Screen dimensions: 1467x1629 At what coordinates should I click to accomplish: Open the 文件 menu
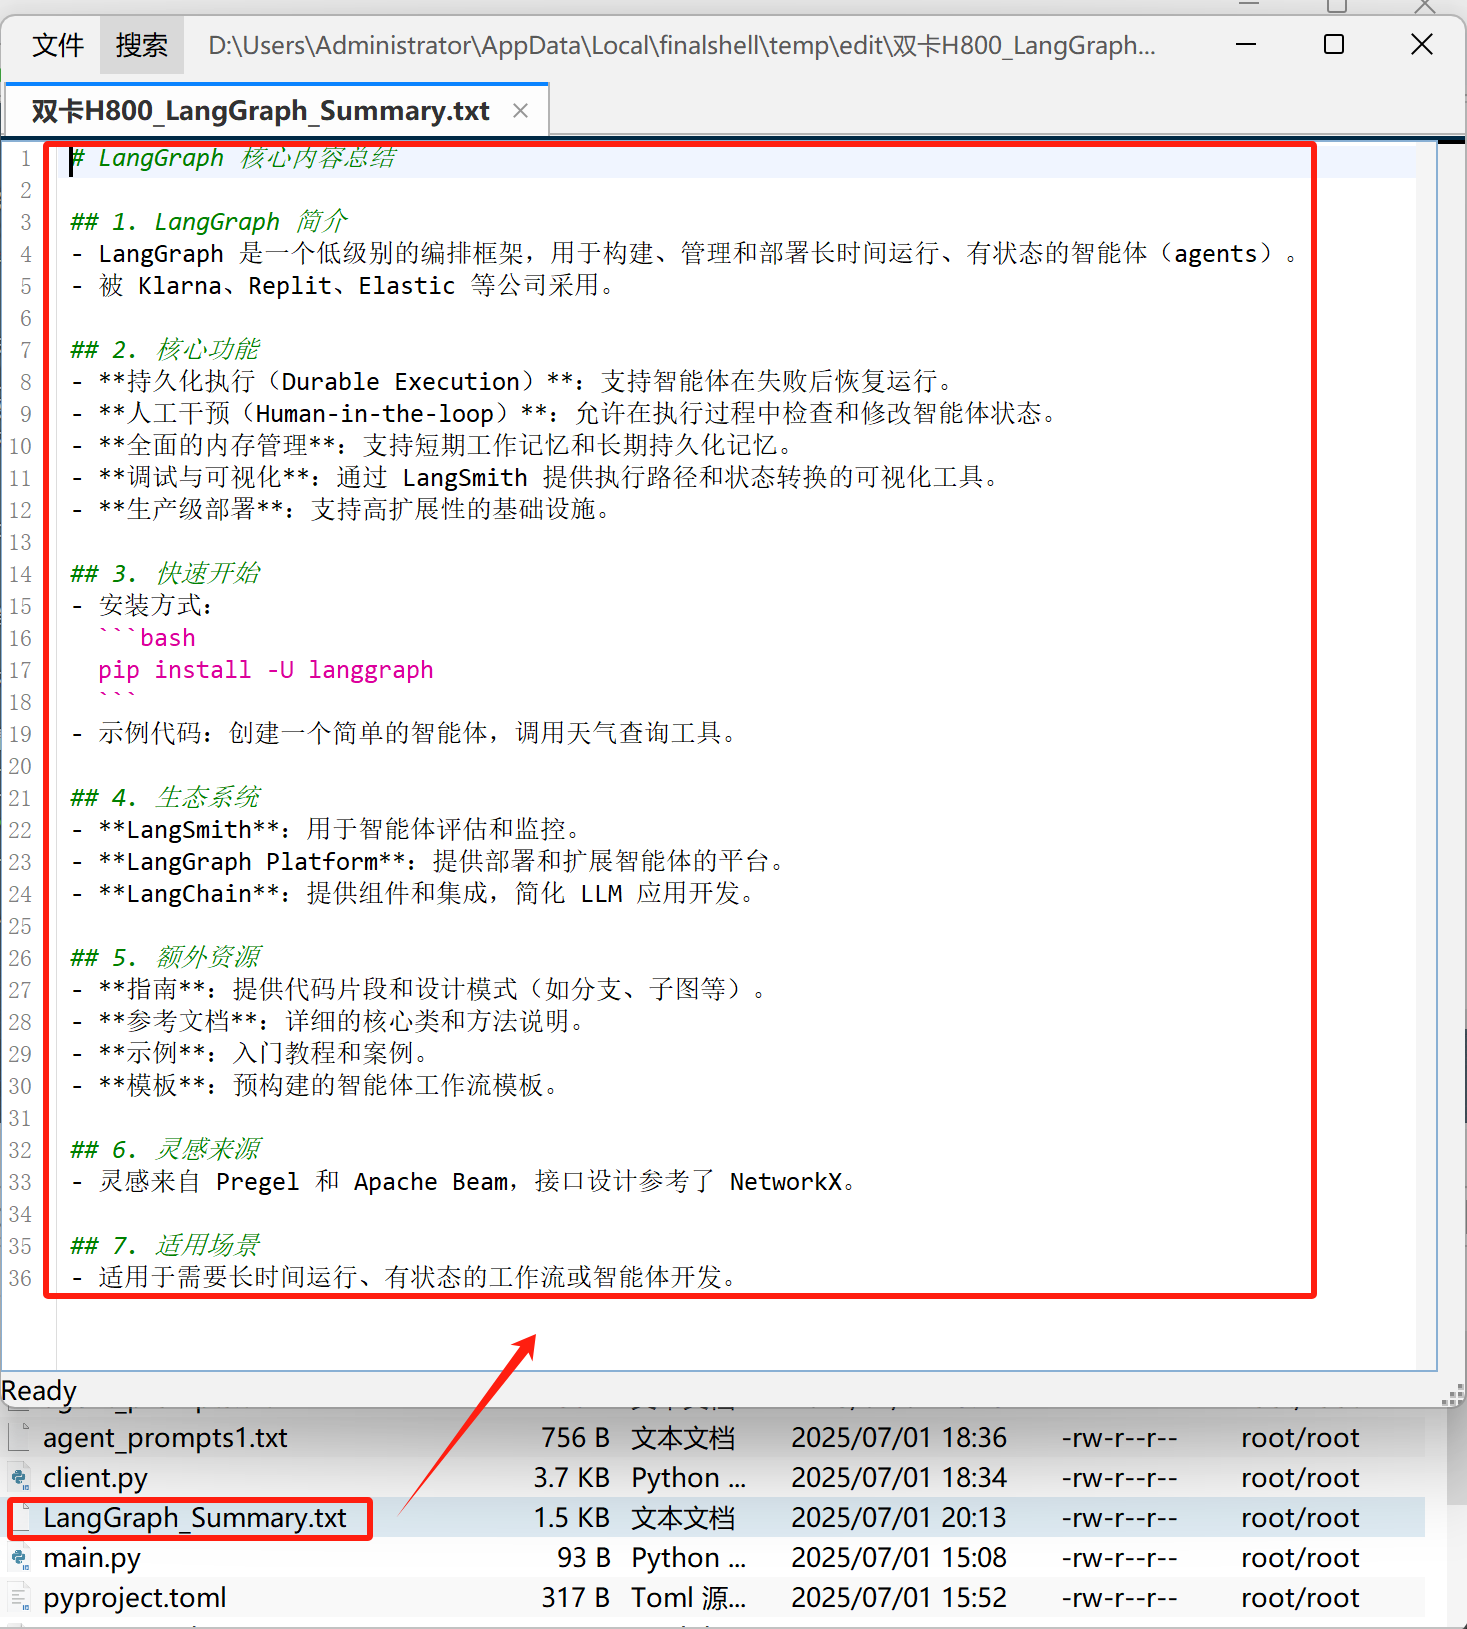pos(58,45)
